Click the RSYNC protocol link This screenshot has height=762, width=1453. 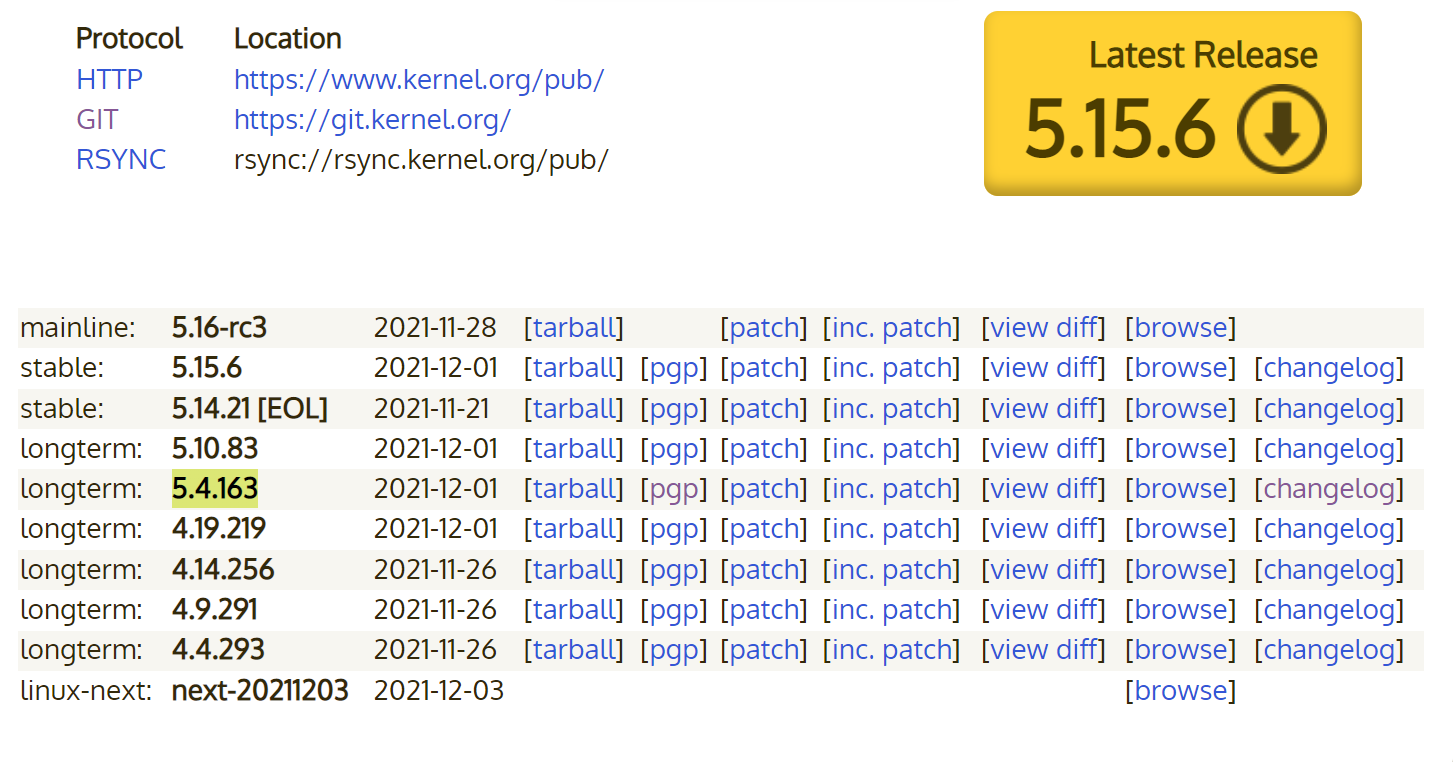(120, 159)
